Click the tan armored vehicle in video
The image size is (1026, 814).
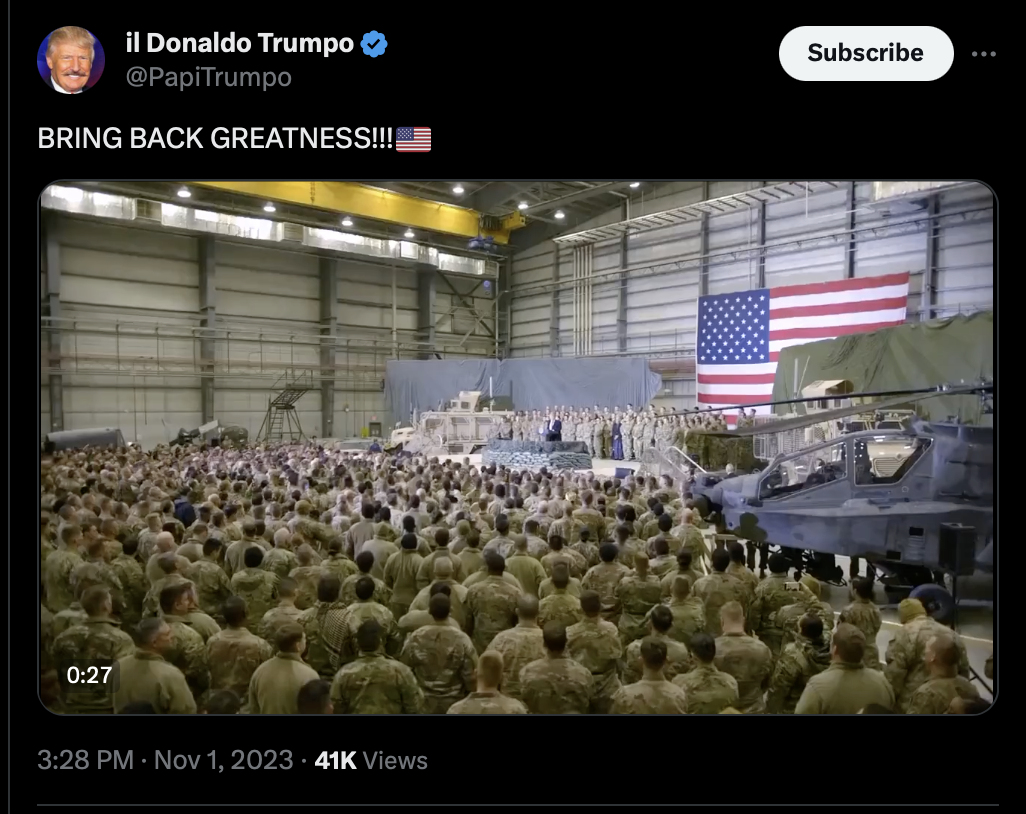click(450, 423)
